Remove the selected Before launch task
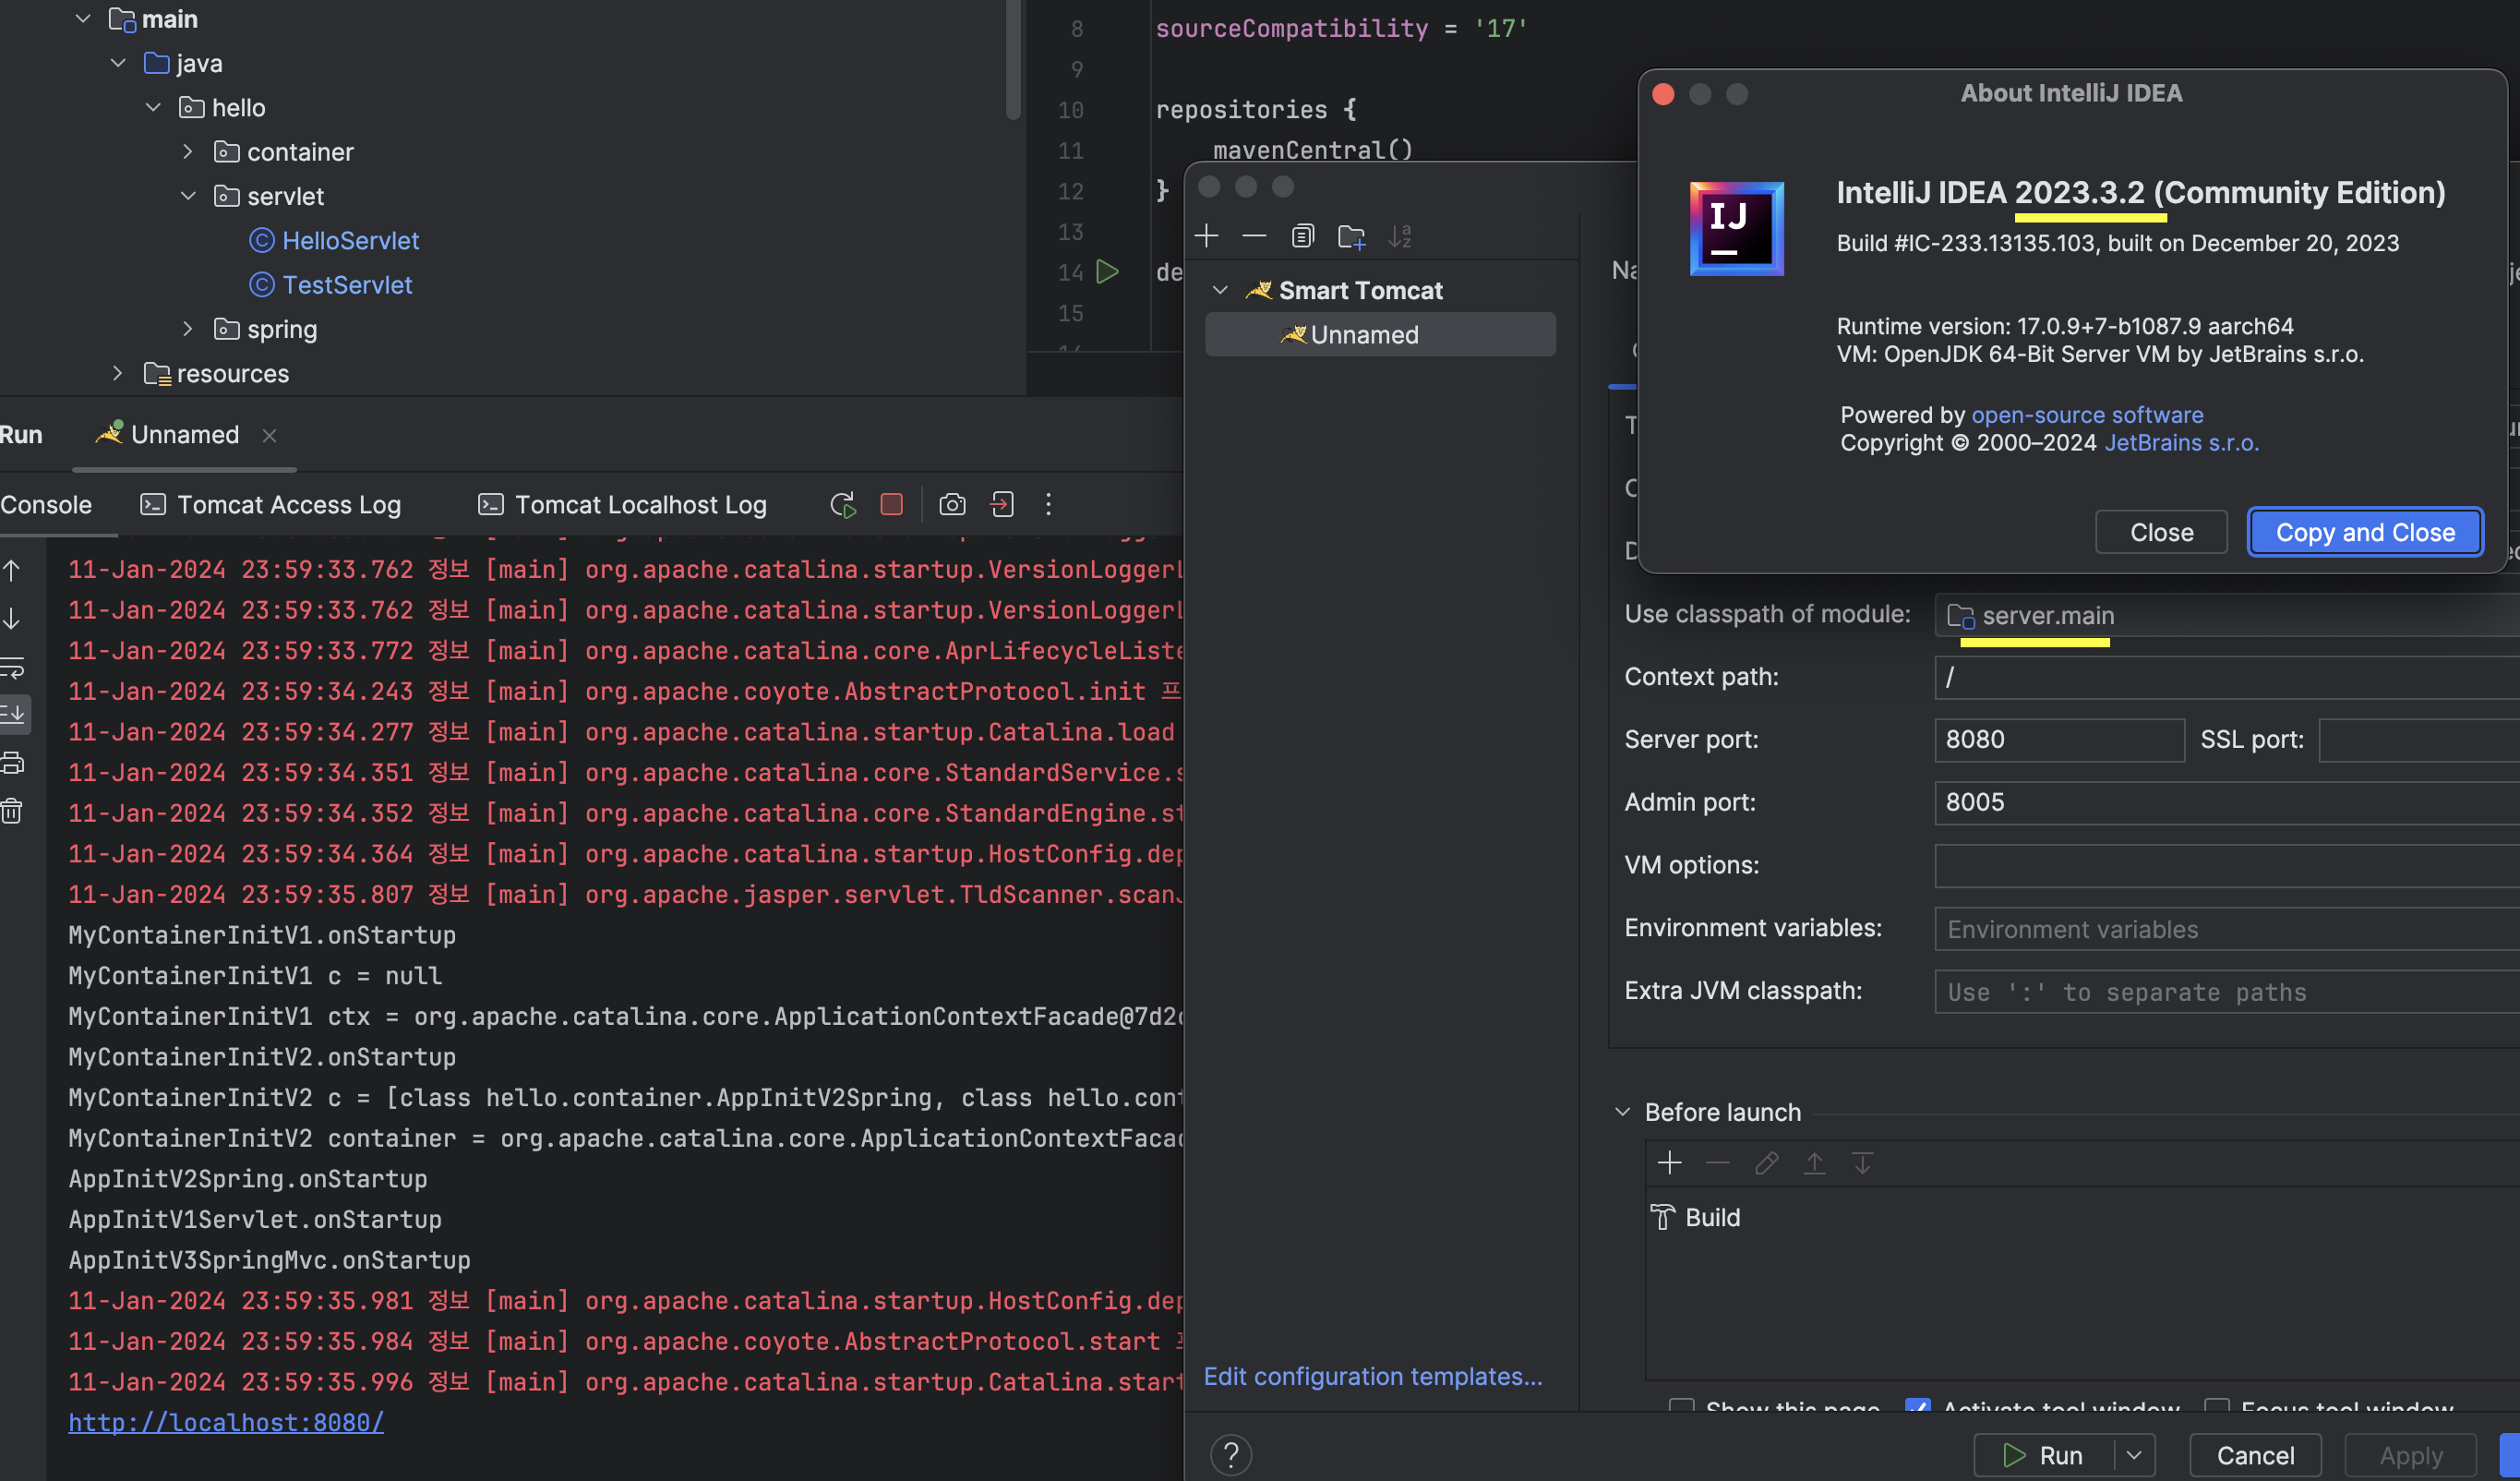Viewport: 2520px width, 1481px height. pos(1718,1163)
